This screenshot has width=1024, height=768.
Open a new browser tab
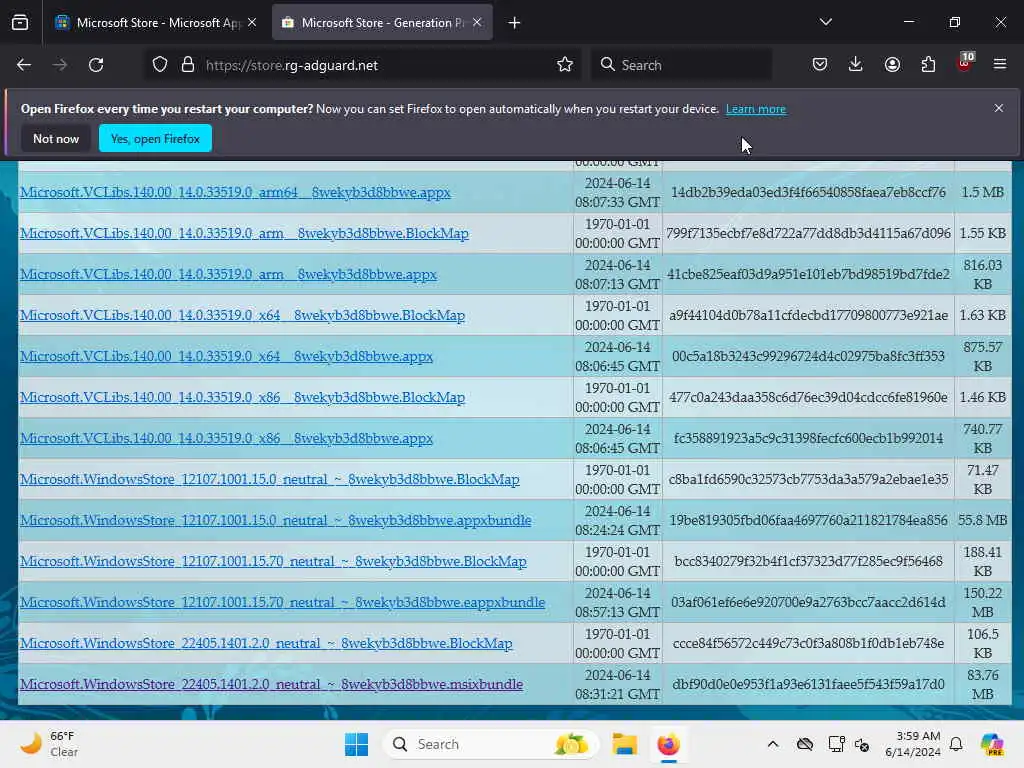point(515,23)
